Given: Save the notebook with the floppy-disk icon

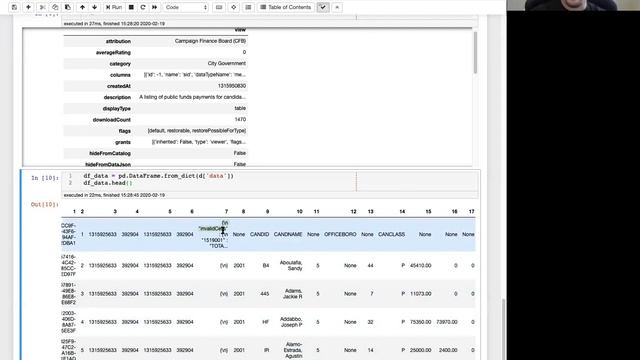Looking at the screenshot, I should pyautogui.click(x=15, y=7).
